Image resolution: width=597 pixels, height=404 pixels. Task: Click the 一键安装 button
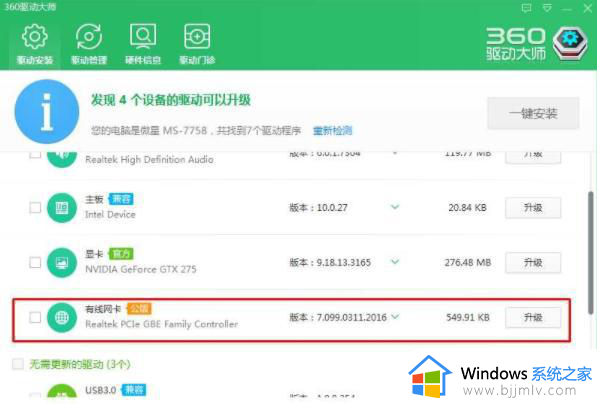[533, 113]
